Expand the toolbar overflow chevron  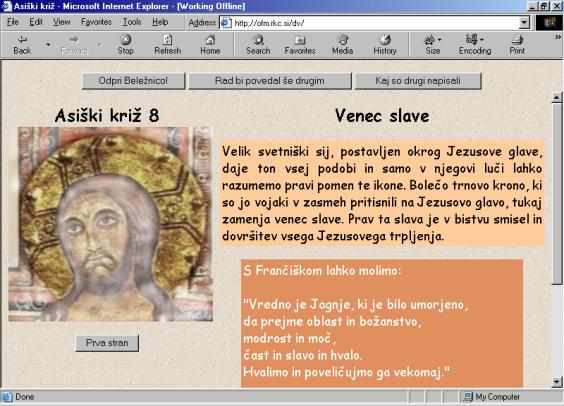pos(558,37)
